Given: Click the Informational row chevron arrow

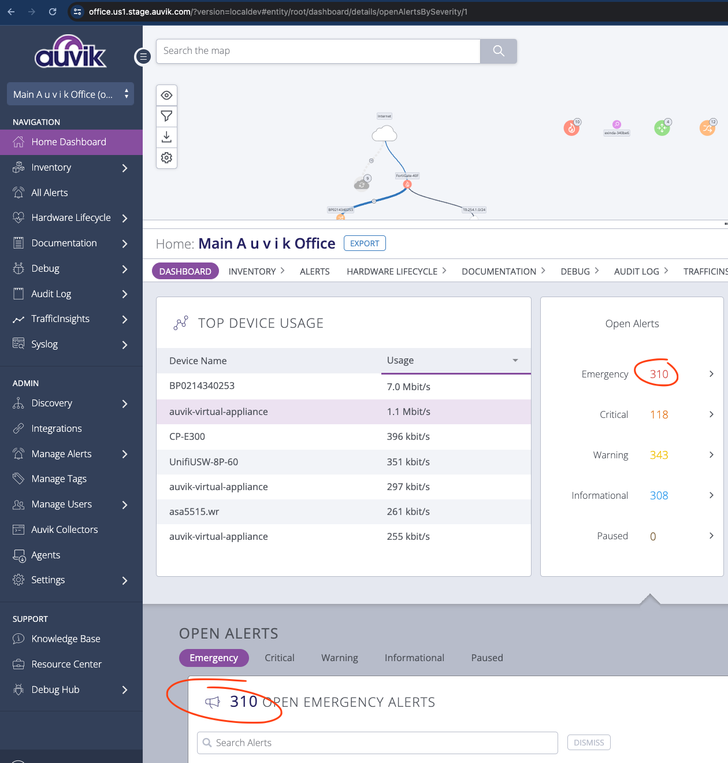Looking at the screenshot, I should [711, 495].
